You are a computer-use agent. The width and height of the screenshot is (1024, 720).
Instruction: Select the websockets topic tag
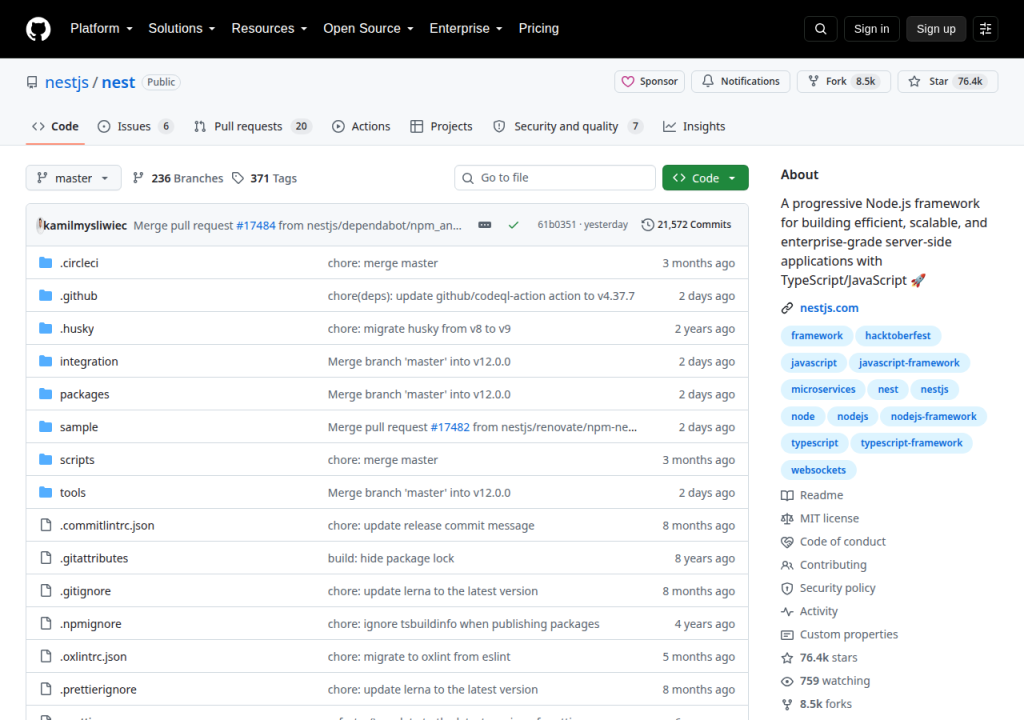tap(818, 470)
